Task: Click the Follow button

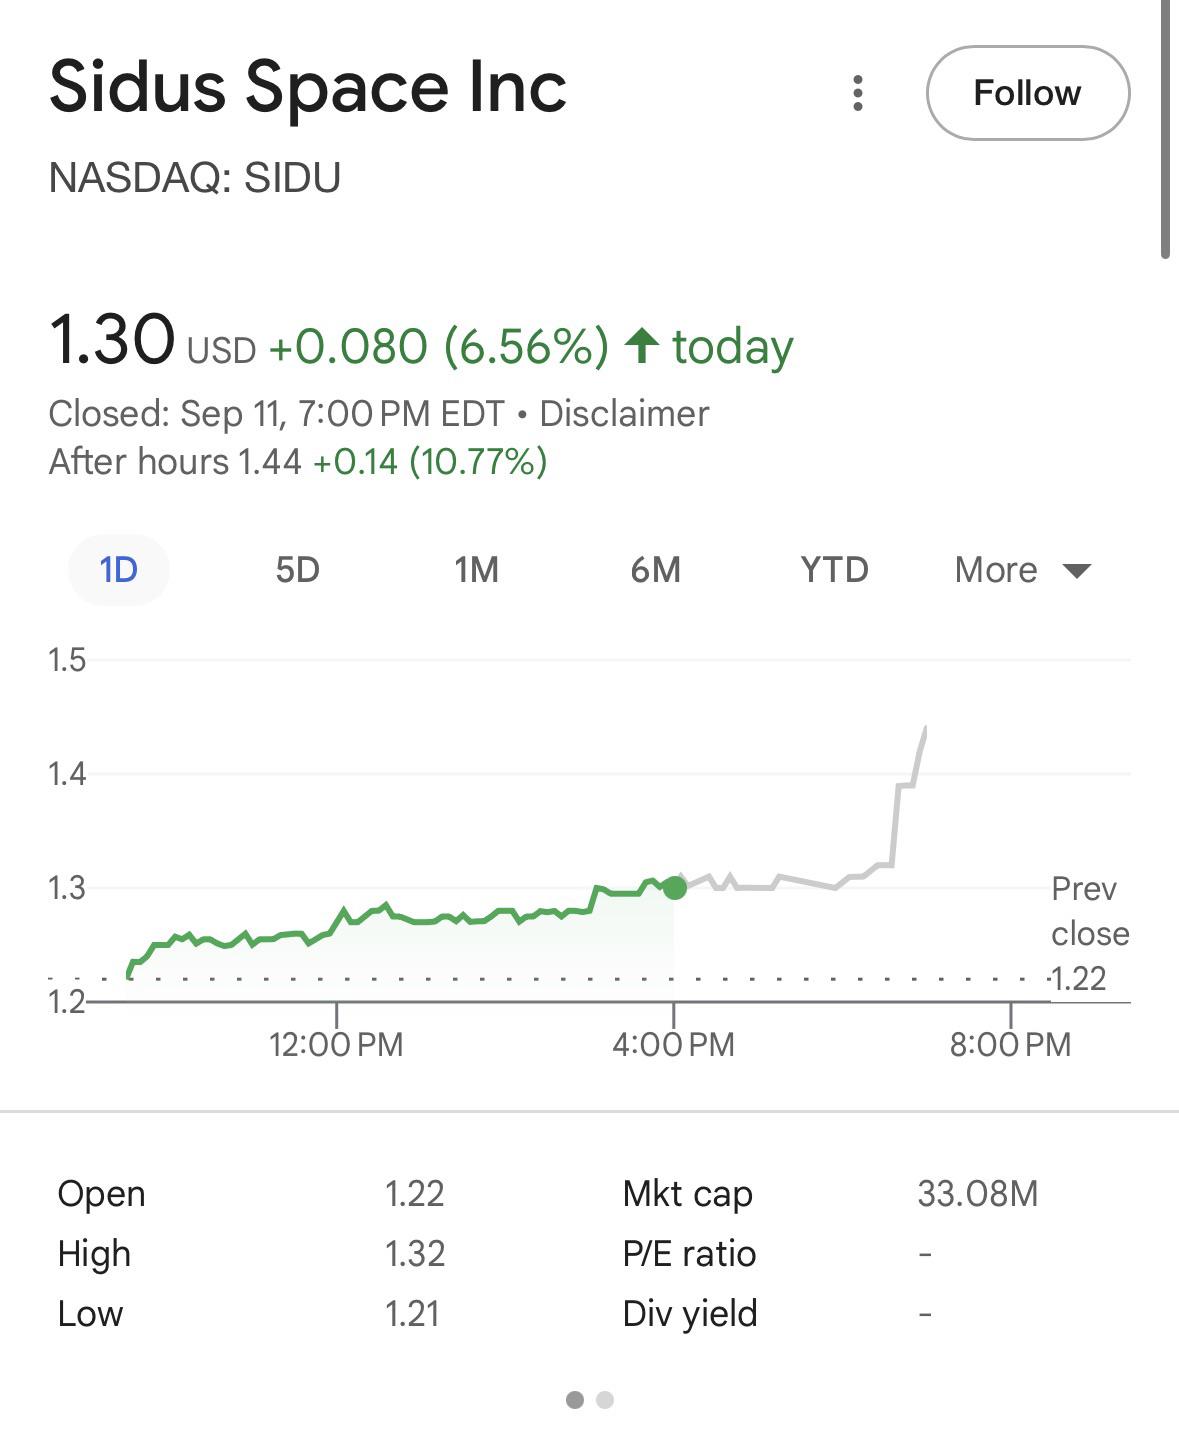Action: coord(1027,93)
